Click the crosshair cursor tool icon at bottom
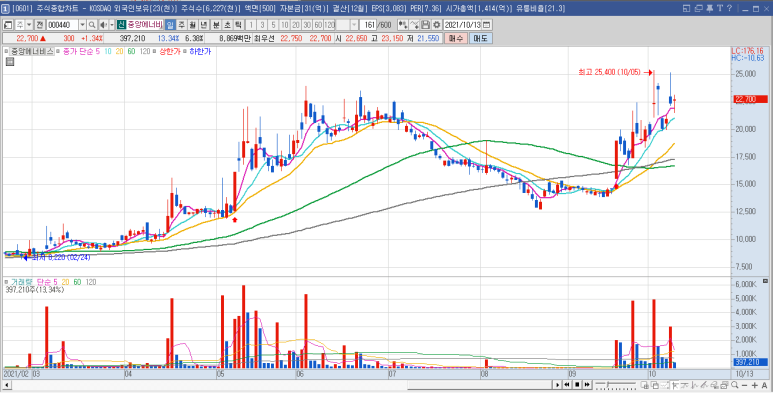Viewport: 773px width, 393px height. tap(675, 385)
